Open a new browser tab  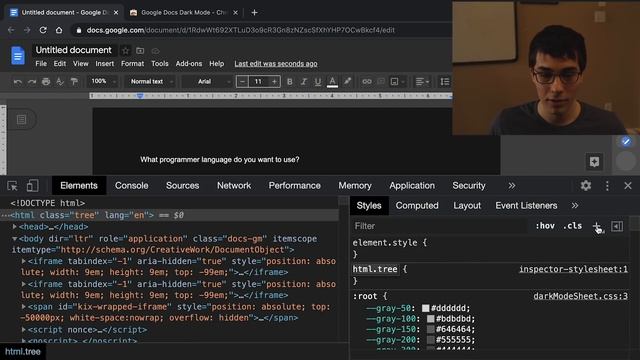(x=254, y=13)
